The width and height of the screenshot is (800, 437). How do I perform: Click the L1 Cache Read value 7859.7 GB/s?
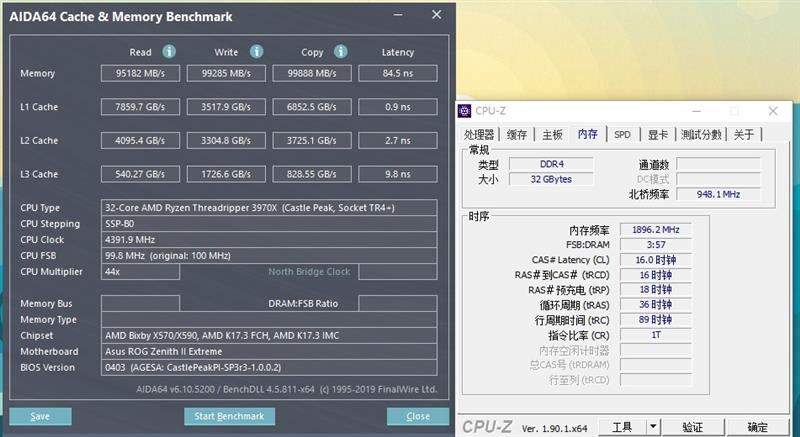(x=140, y=107)
